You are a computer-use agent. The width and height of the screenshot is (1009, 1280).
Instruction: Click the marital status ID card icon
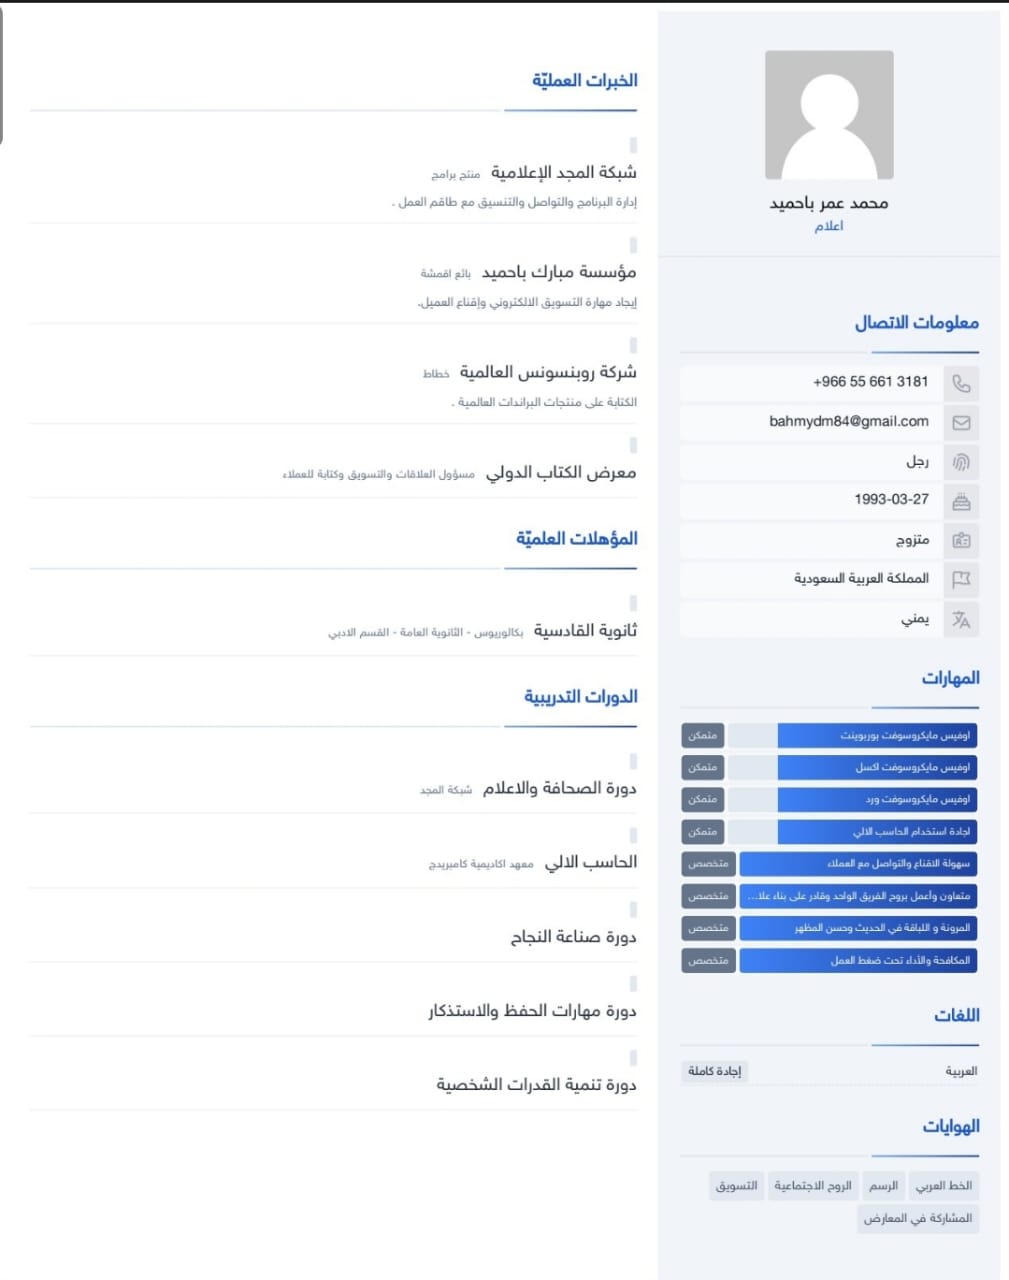point(961,540)
